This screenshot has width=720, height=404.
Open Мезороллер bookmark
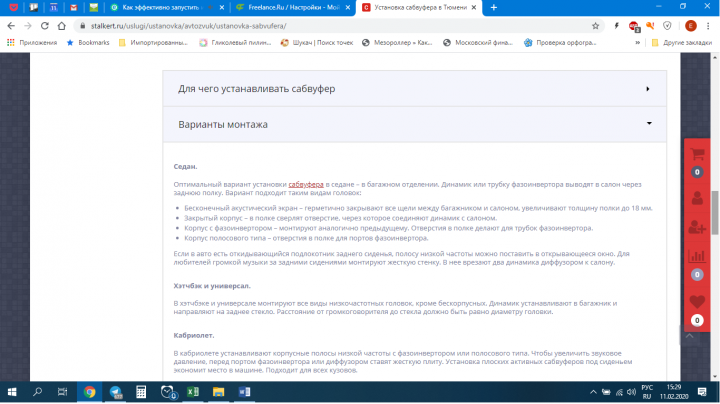tap(398, 43)
